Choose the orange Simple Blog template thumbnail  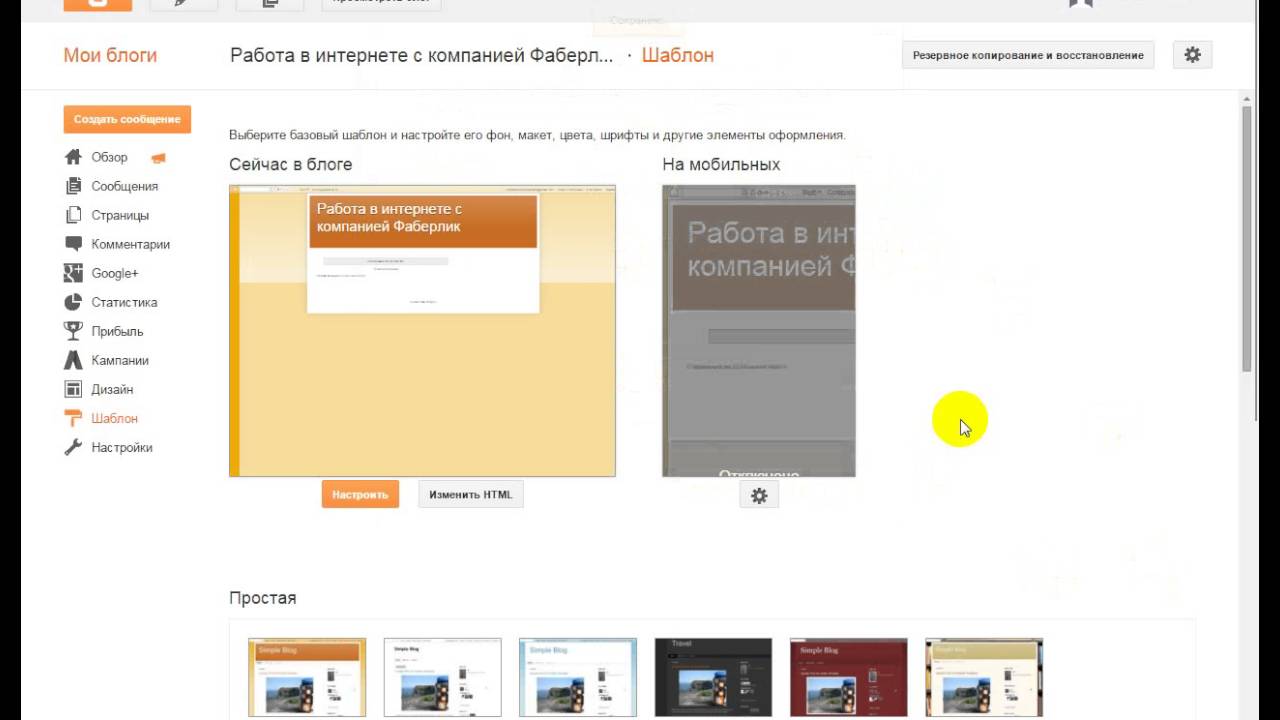coord(307,677)
